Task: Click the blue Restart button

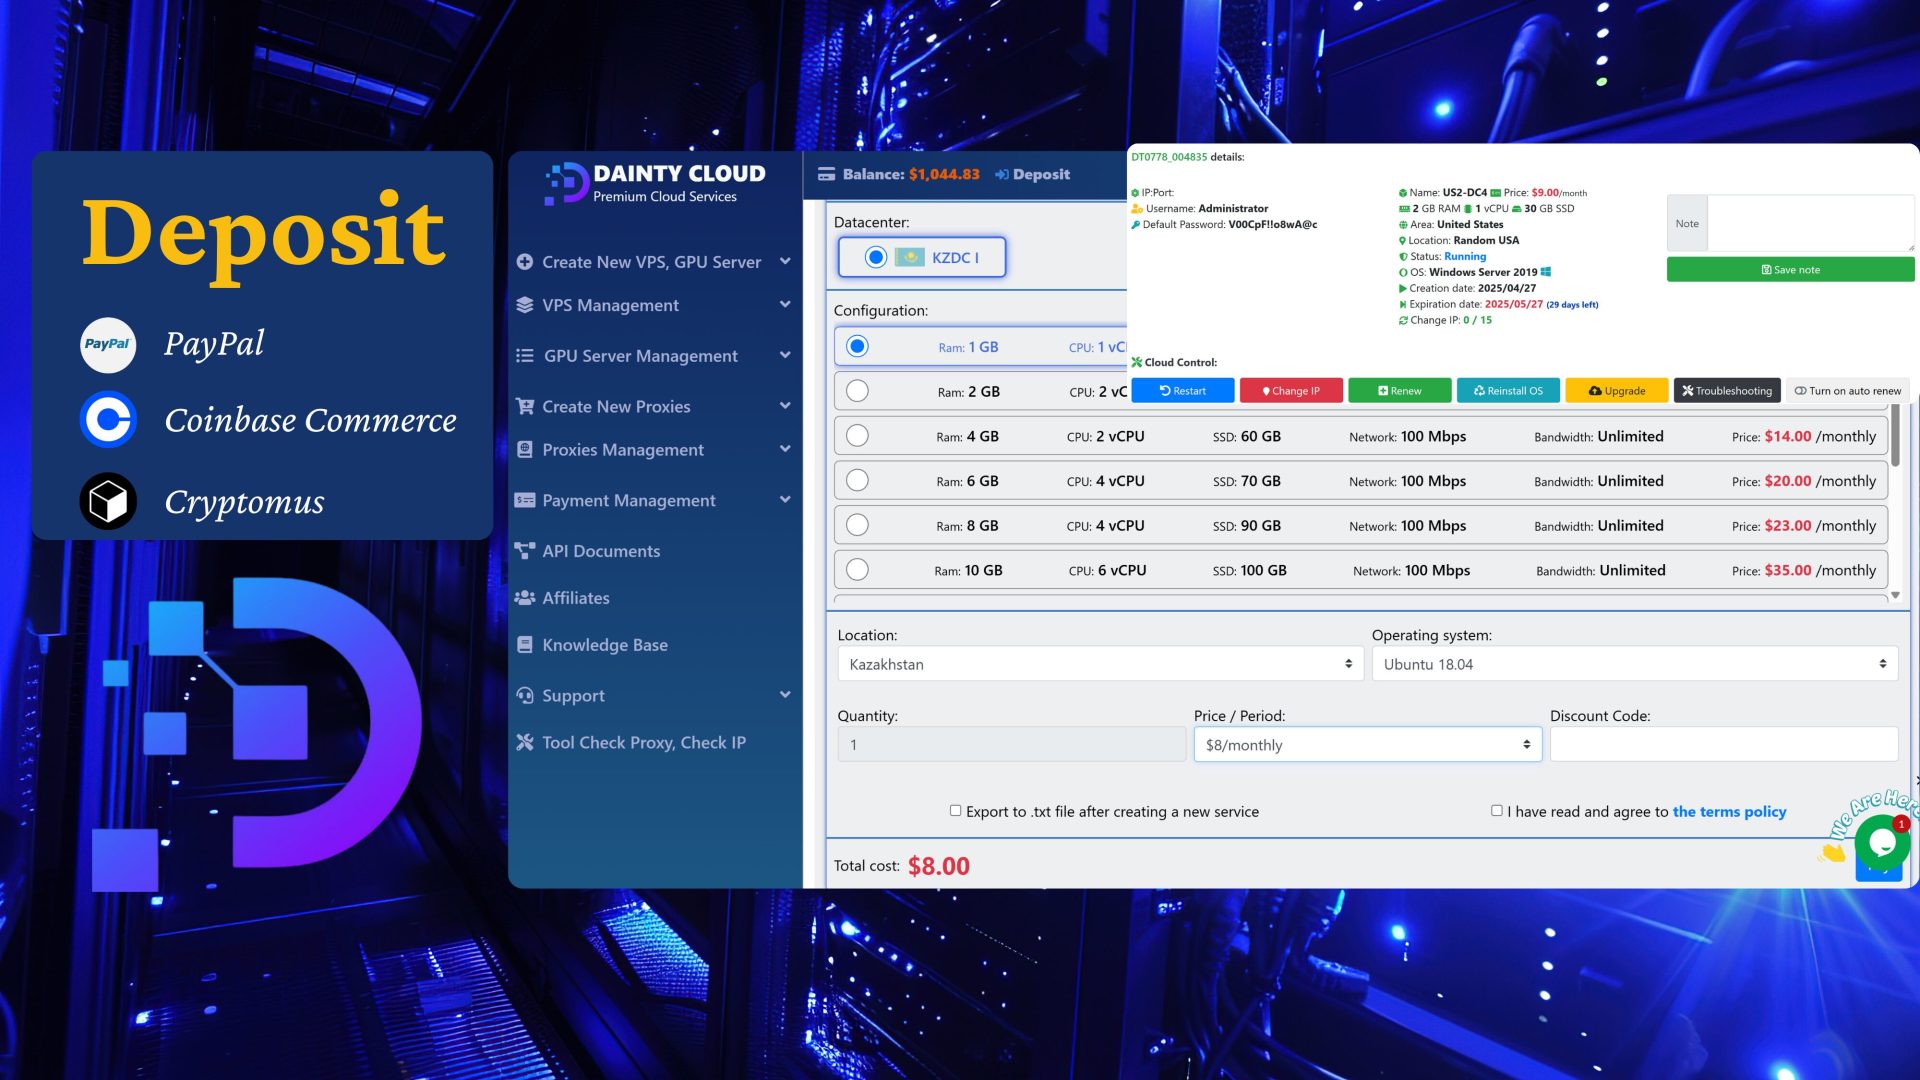Action: click(x=1183, y=391)
